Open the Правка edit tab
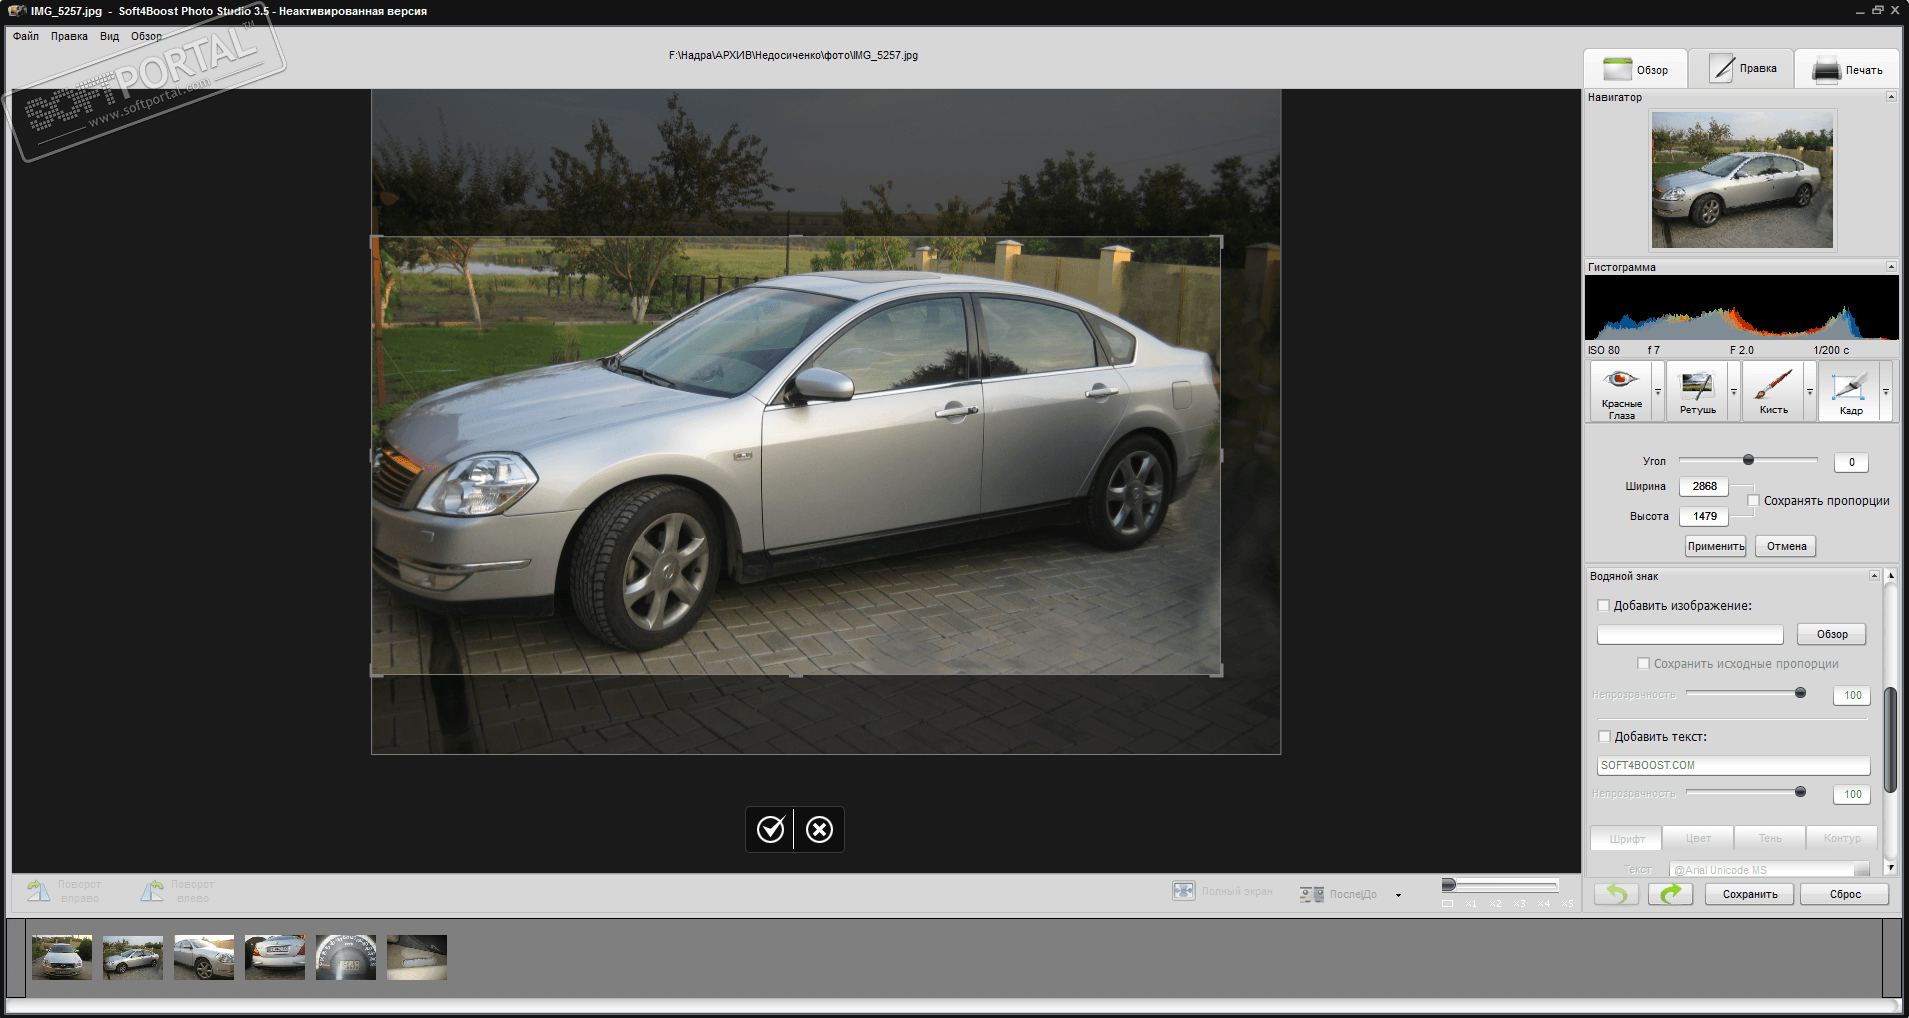 (1741, 69)
